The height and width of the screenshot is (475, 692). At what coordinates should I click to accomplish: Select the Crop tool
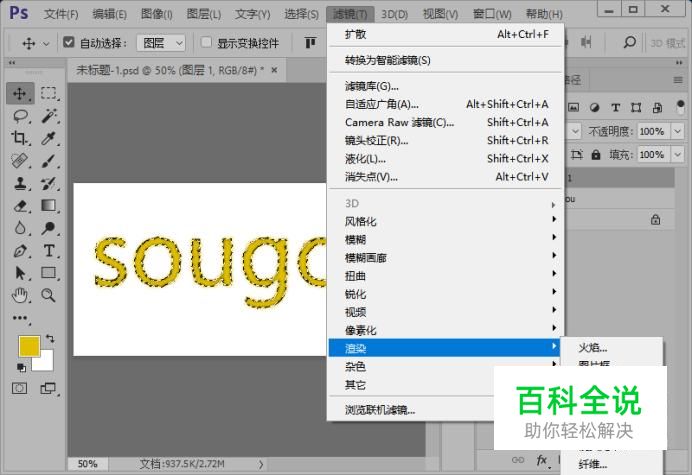(x=19, y=138)
